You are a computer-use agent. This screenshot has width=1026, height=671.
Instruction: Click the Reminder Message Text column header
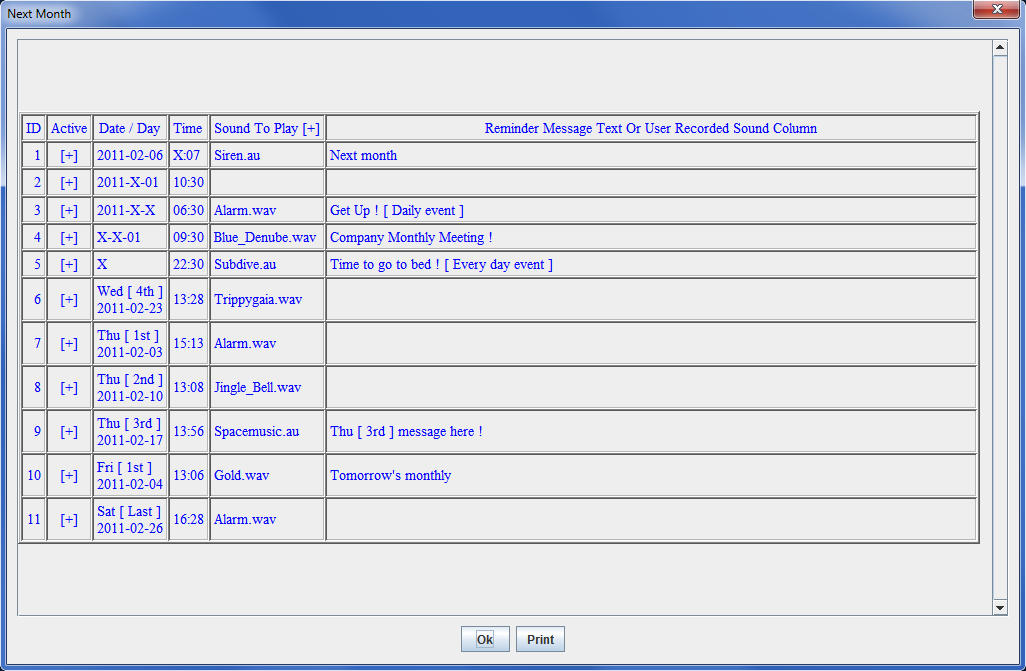pyautogui.click(x=650, y=128)
